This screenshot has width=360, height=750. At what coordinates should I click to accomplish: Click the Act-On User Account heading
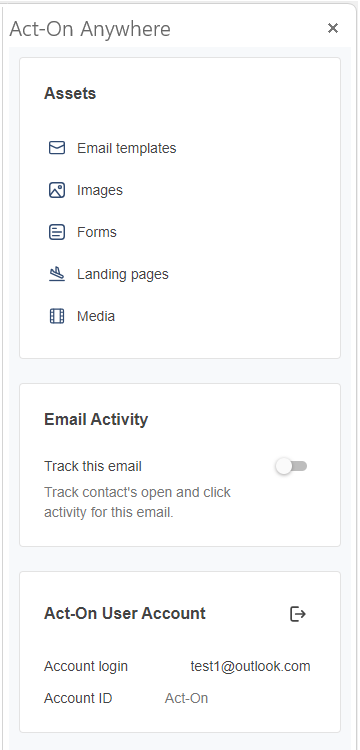pos(125,613)
